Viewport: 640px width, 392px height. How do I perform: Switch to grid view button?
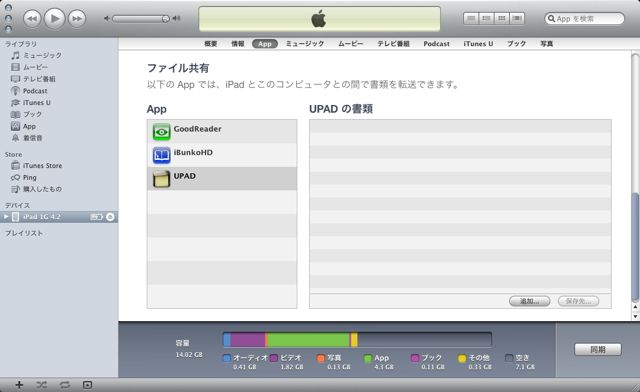502,18
